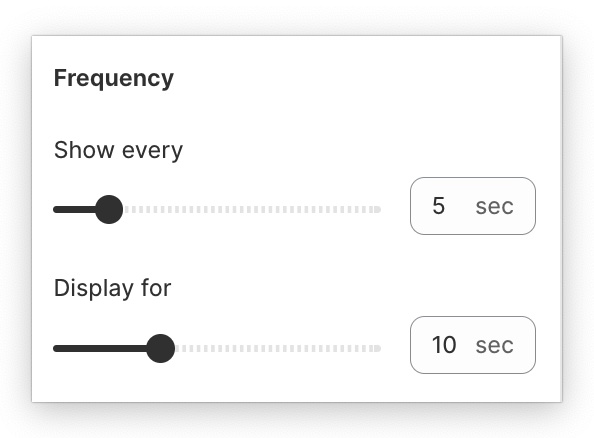
Task: Select the value 5 in Show every box
Action: (438, 206)
